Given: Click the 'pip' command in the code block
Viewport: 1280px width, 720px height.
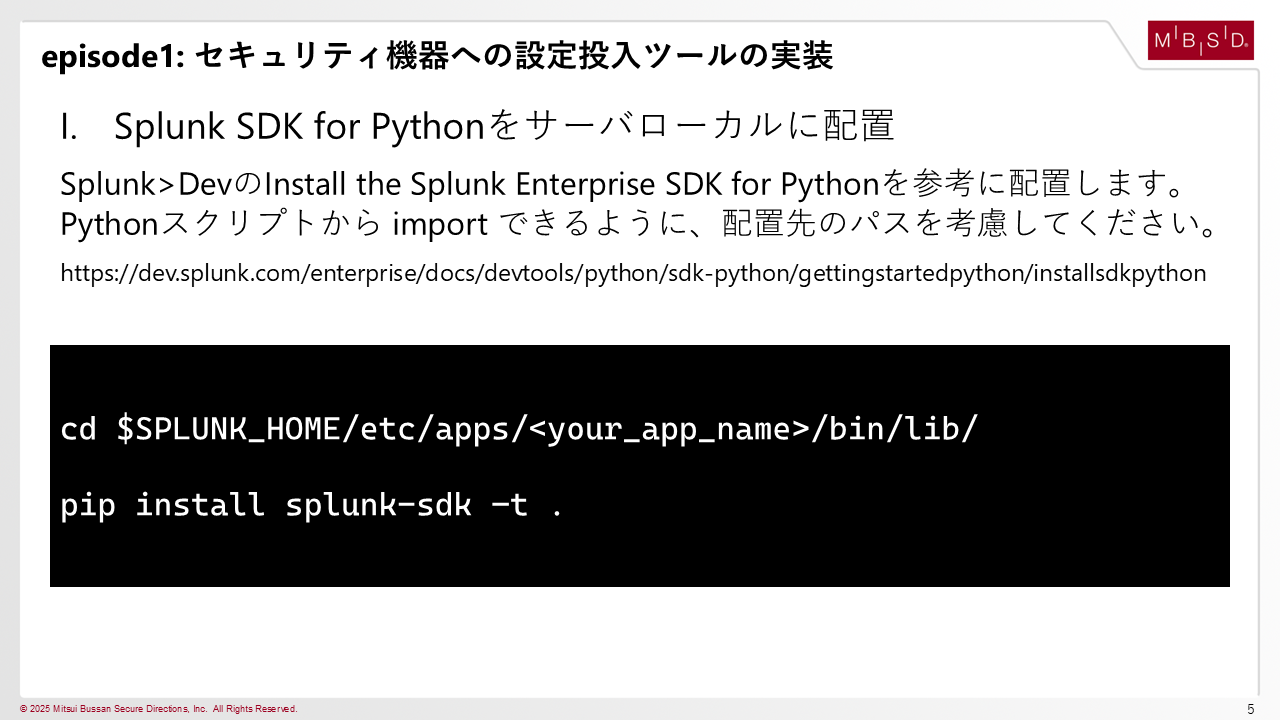Looking at the screenshot, I should point(88,505).
